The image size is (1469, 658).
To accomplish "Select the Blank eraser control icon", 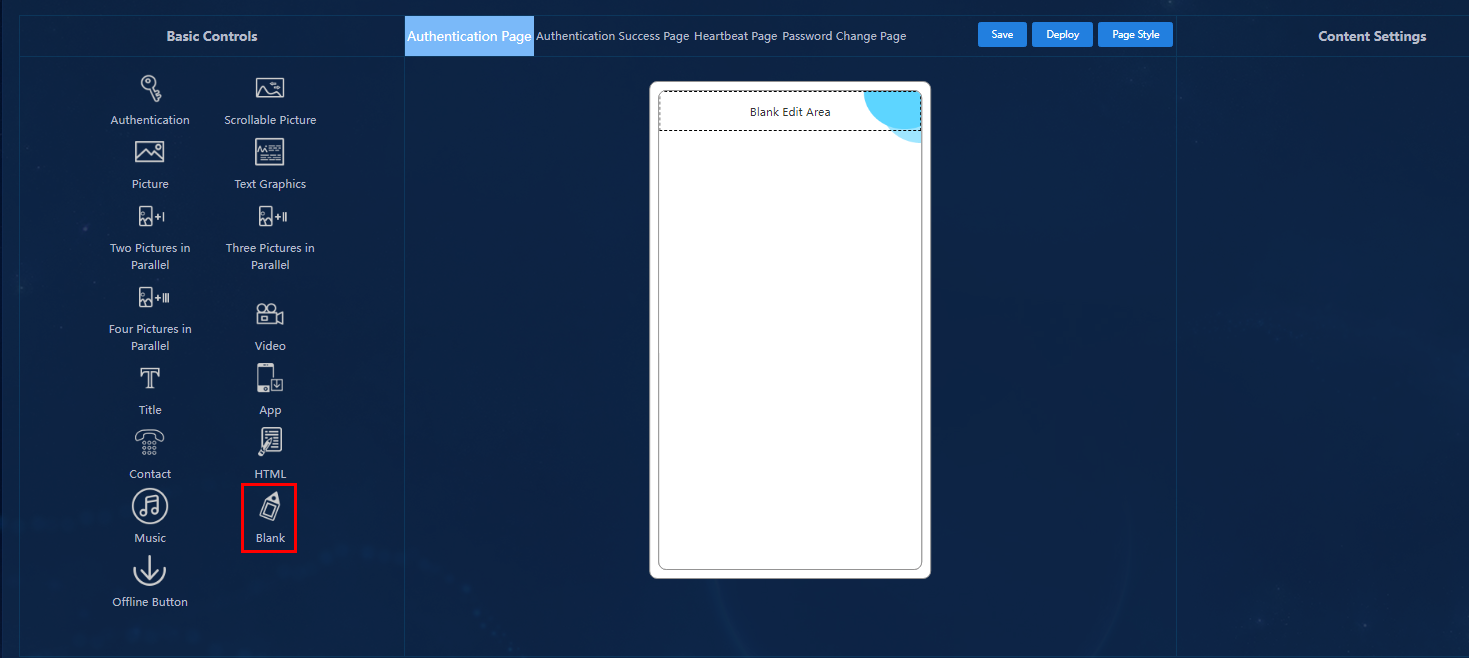I will 270,506.
